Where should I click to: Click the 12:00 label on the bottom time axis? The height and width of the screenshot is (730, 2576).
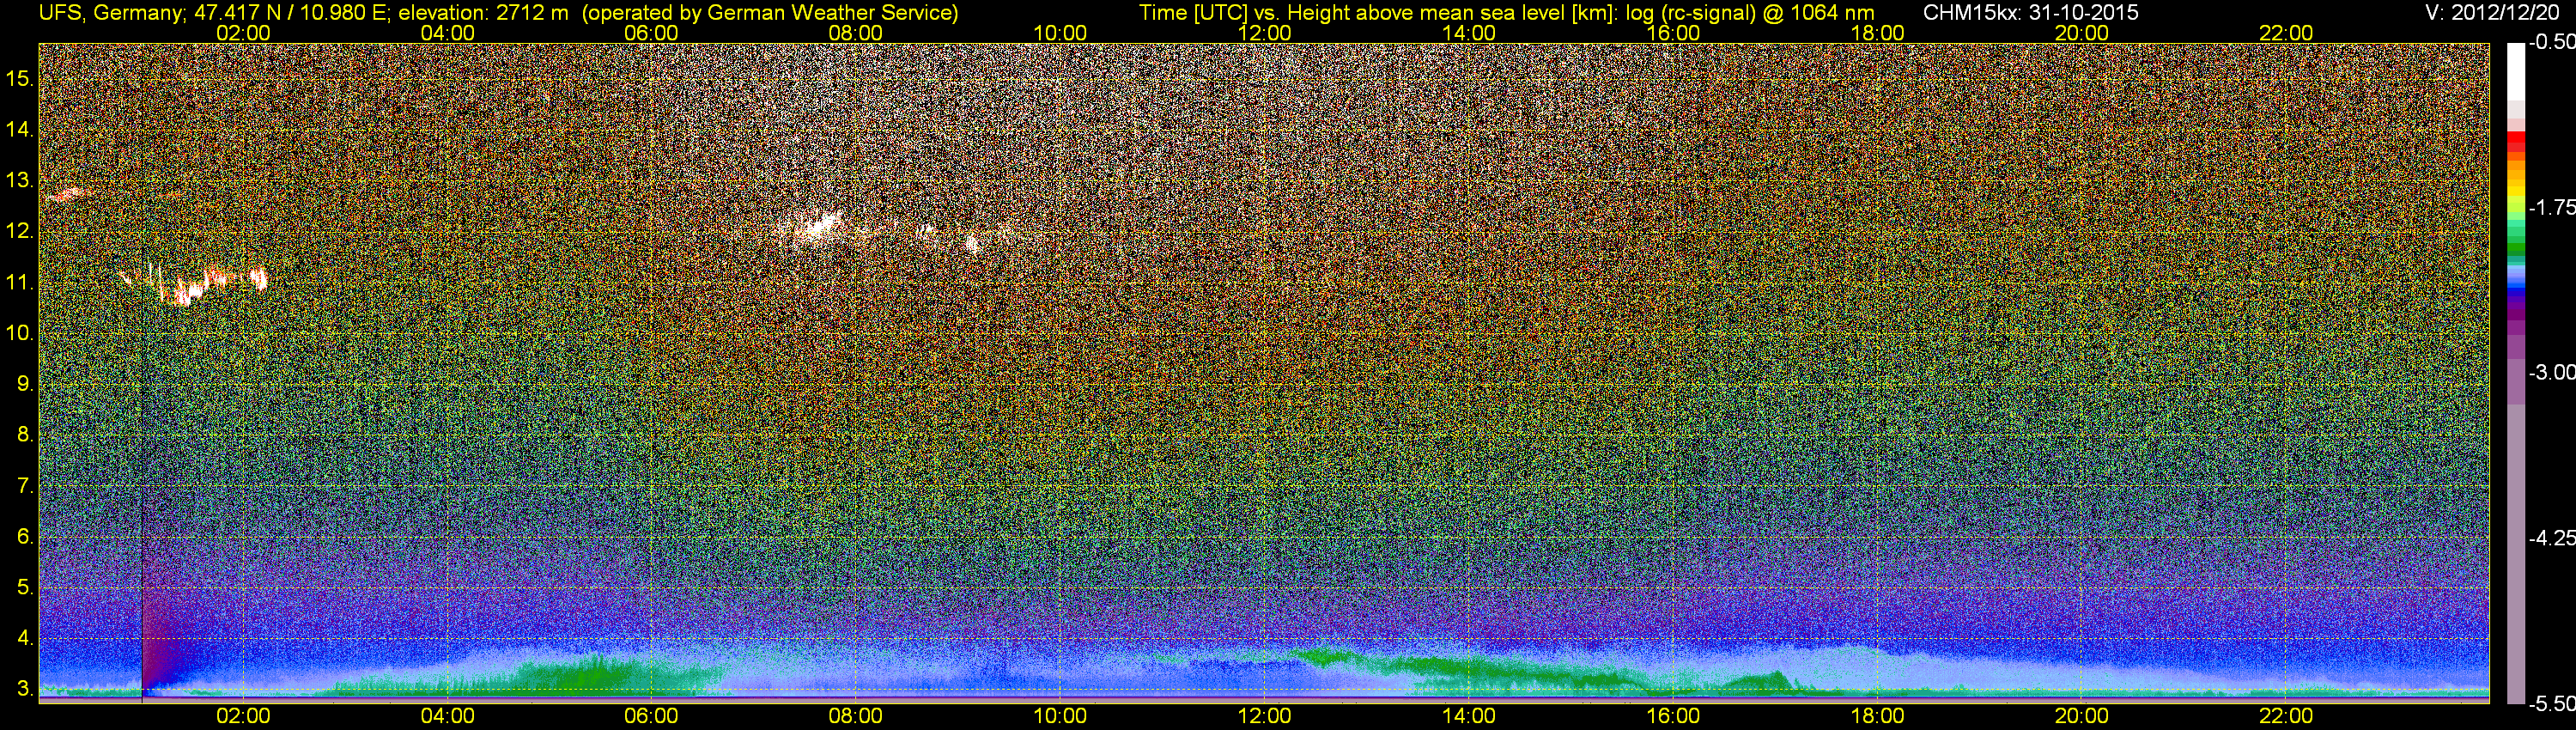pyautogui.click(x=1264, y=716)
